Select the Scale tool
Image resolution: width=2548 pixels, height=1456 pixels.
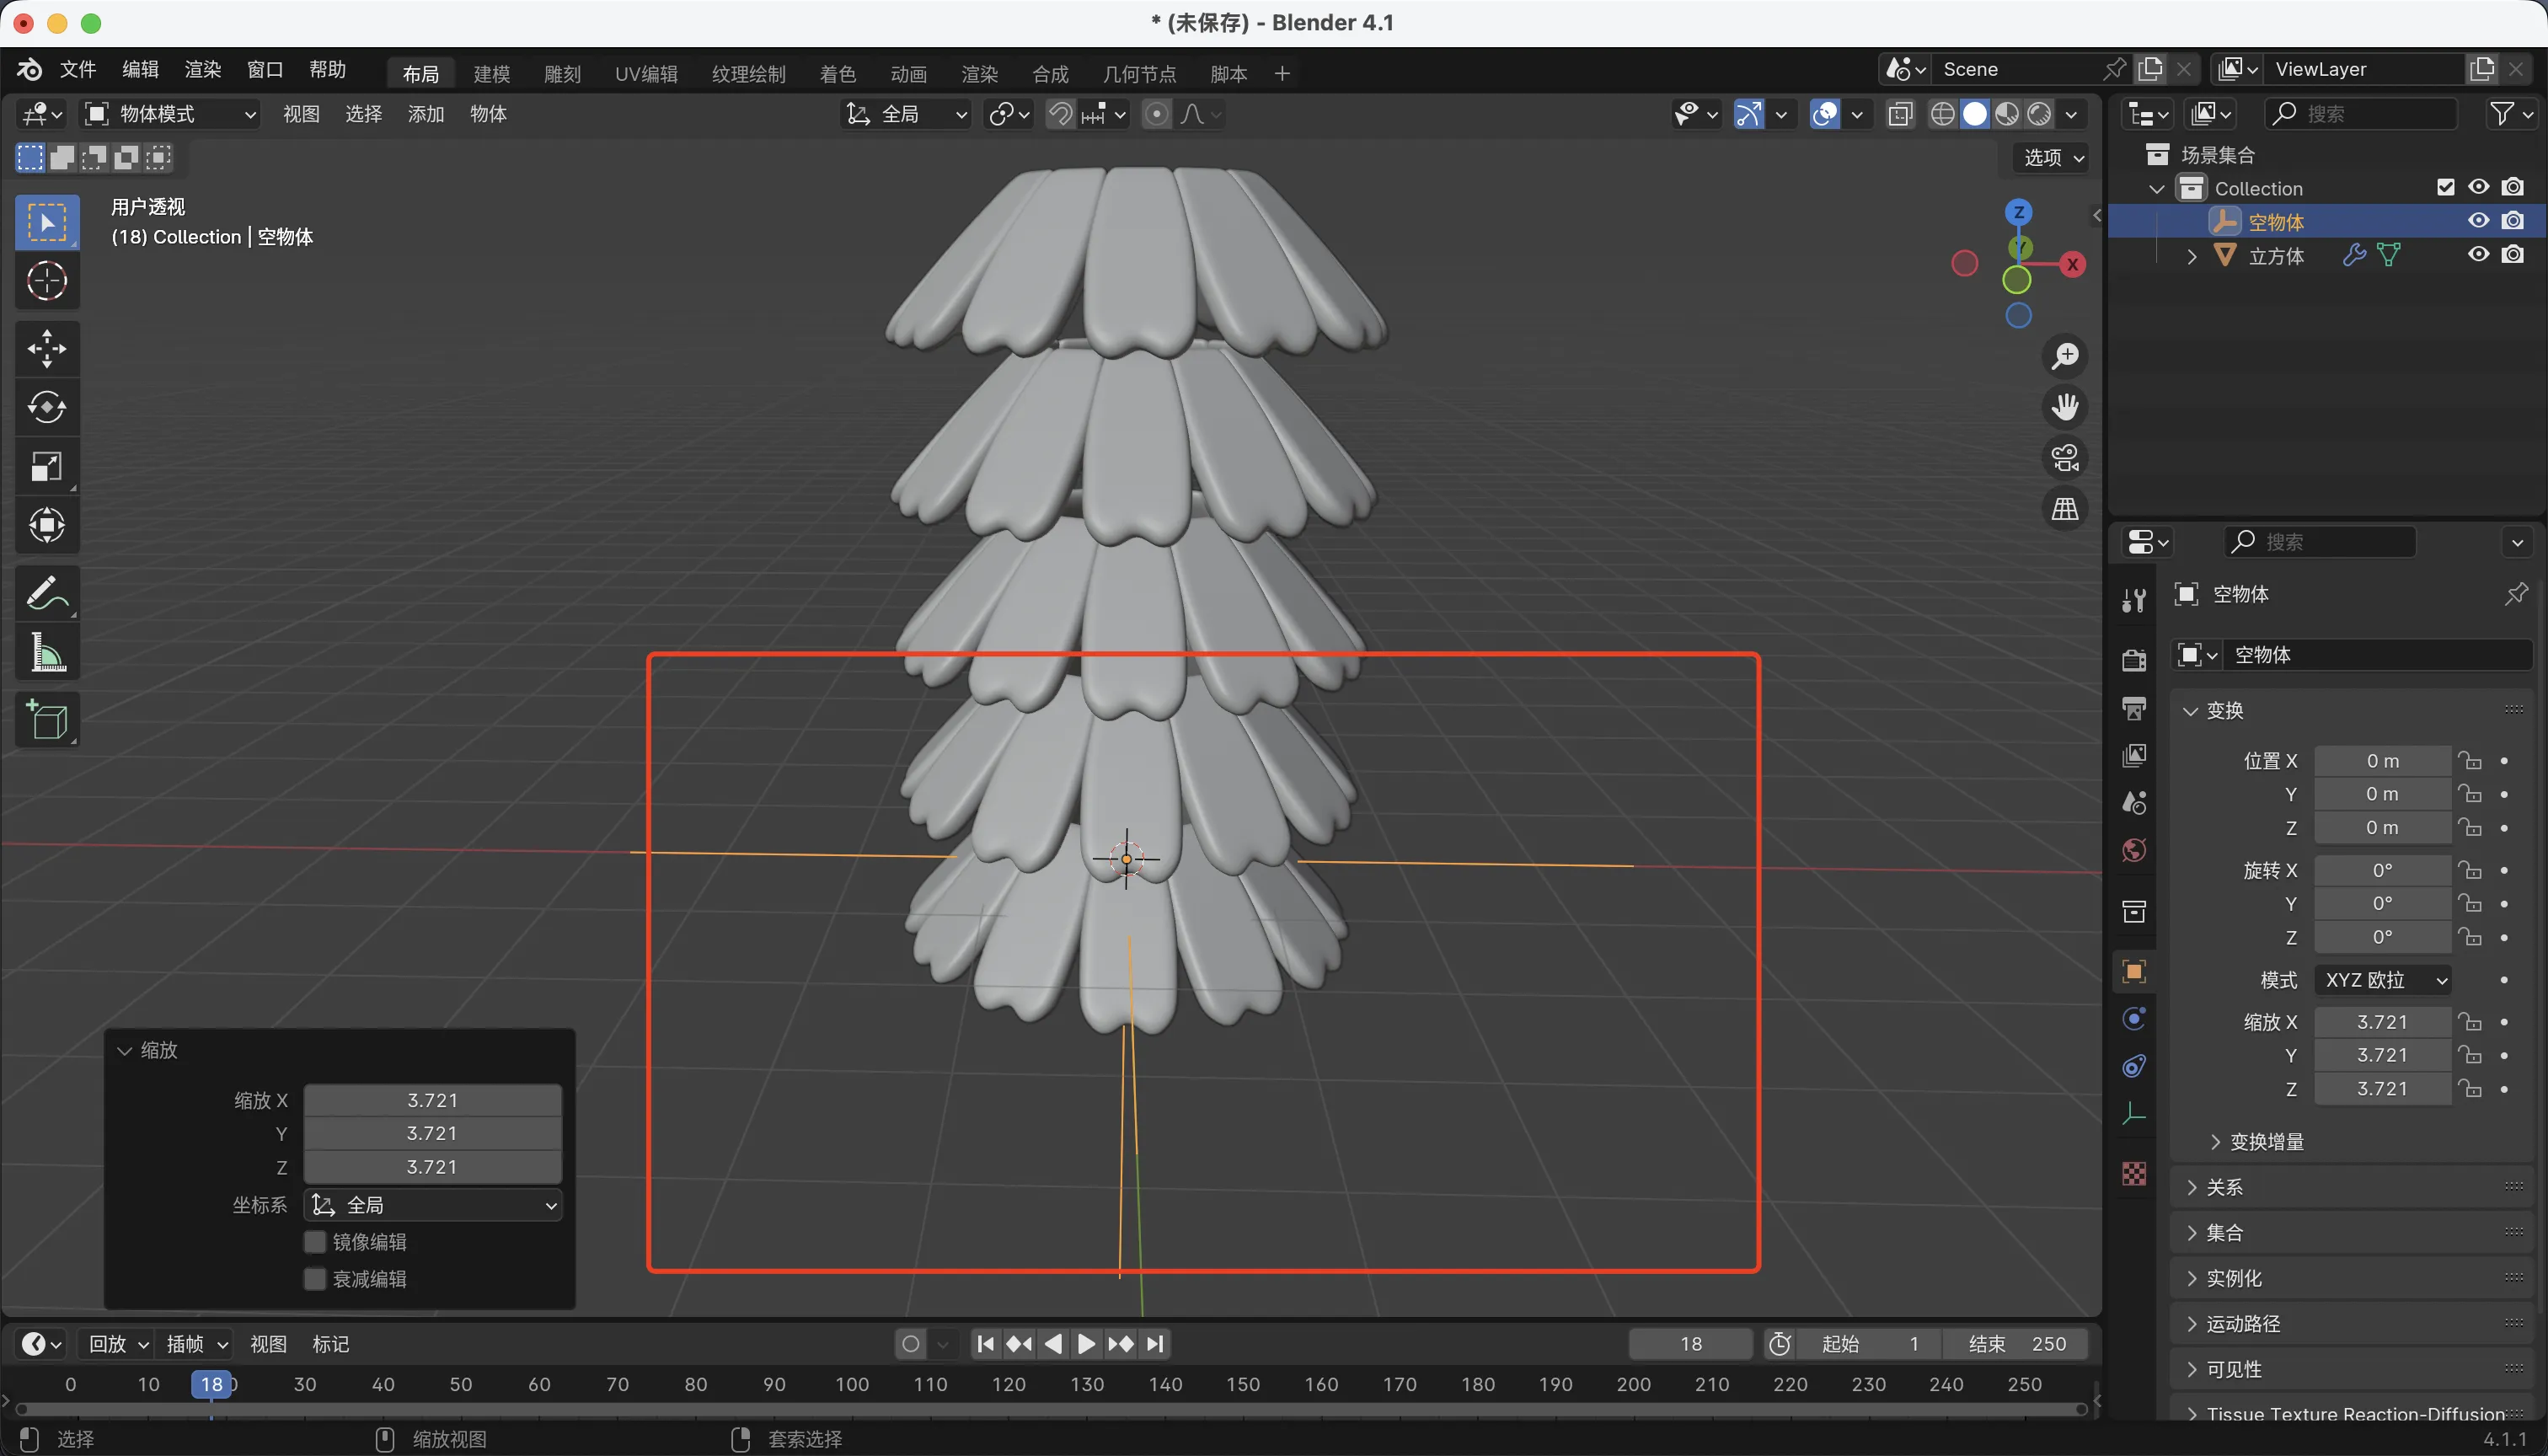click(x=47, y=466)
